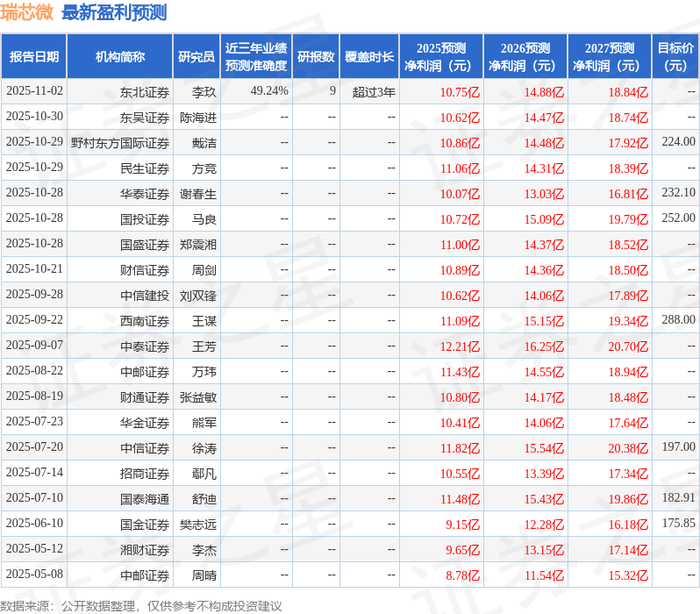Click target price 224.00
The width and height of the screenshot is (700, 614).
(x=678, y=142)
